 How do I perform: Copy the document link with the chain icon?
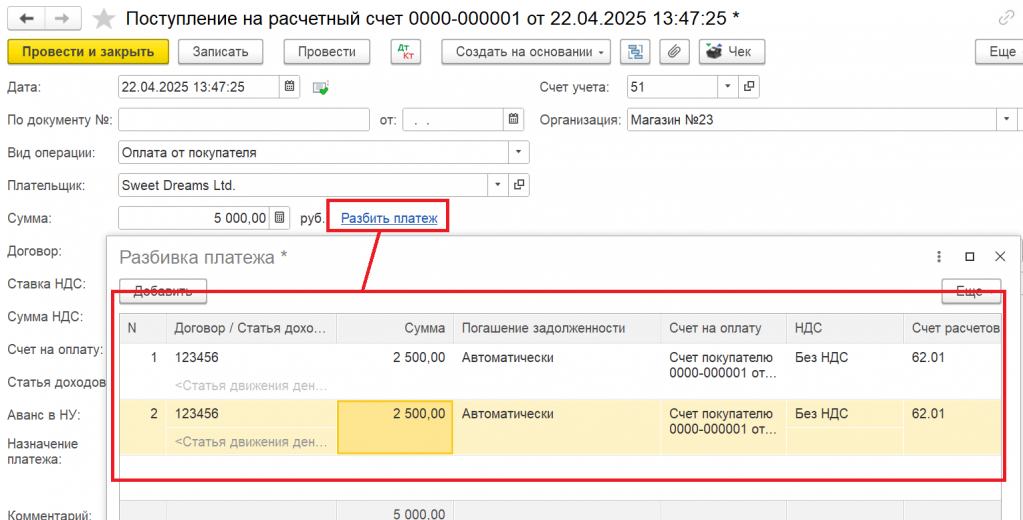point(1007,19)
